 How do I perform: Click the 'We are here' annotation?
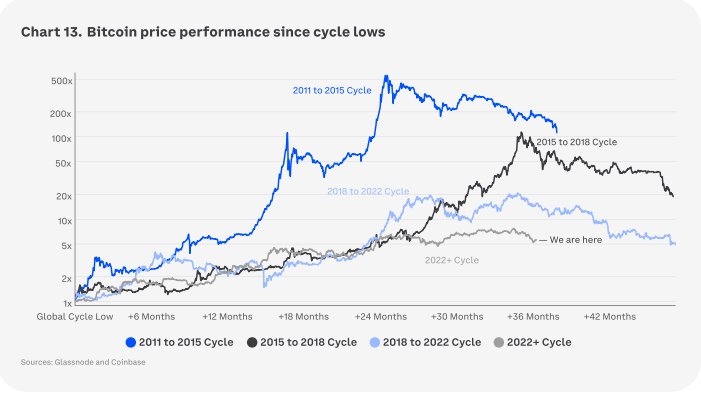(x=570, y=240)
